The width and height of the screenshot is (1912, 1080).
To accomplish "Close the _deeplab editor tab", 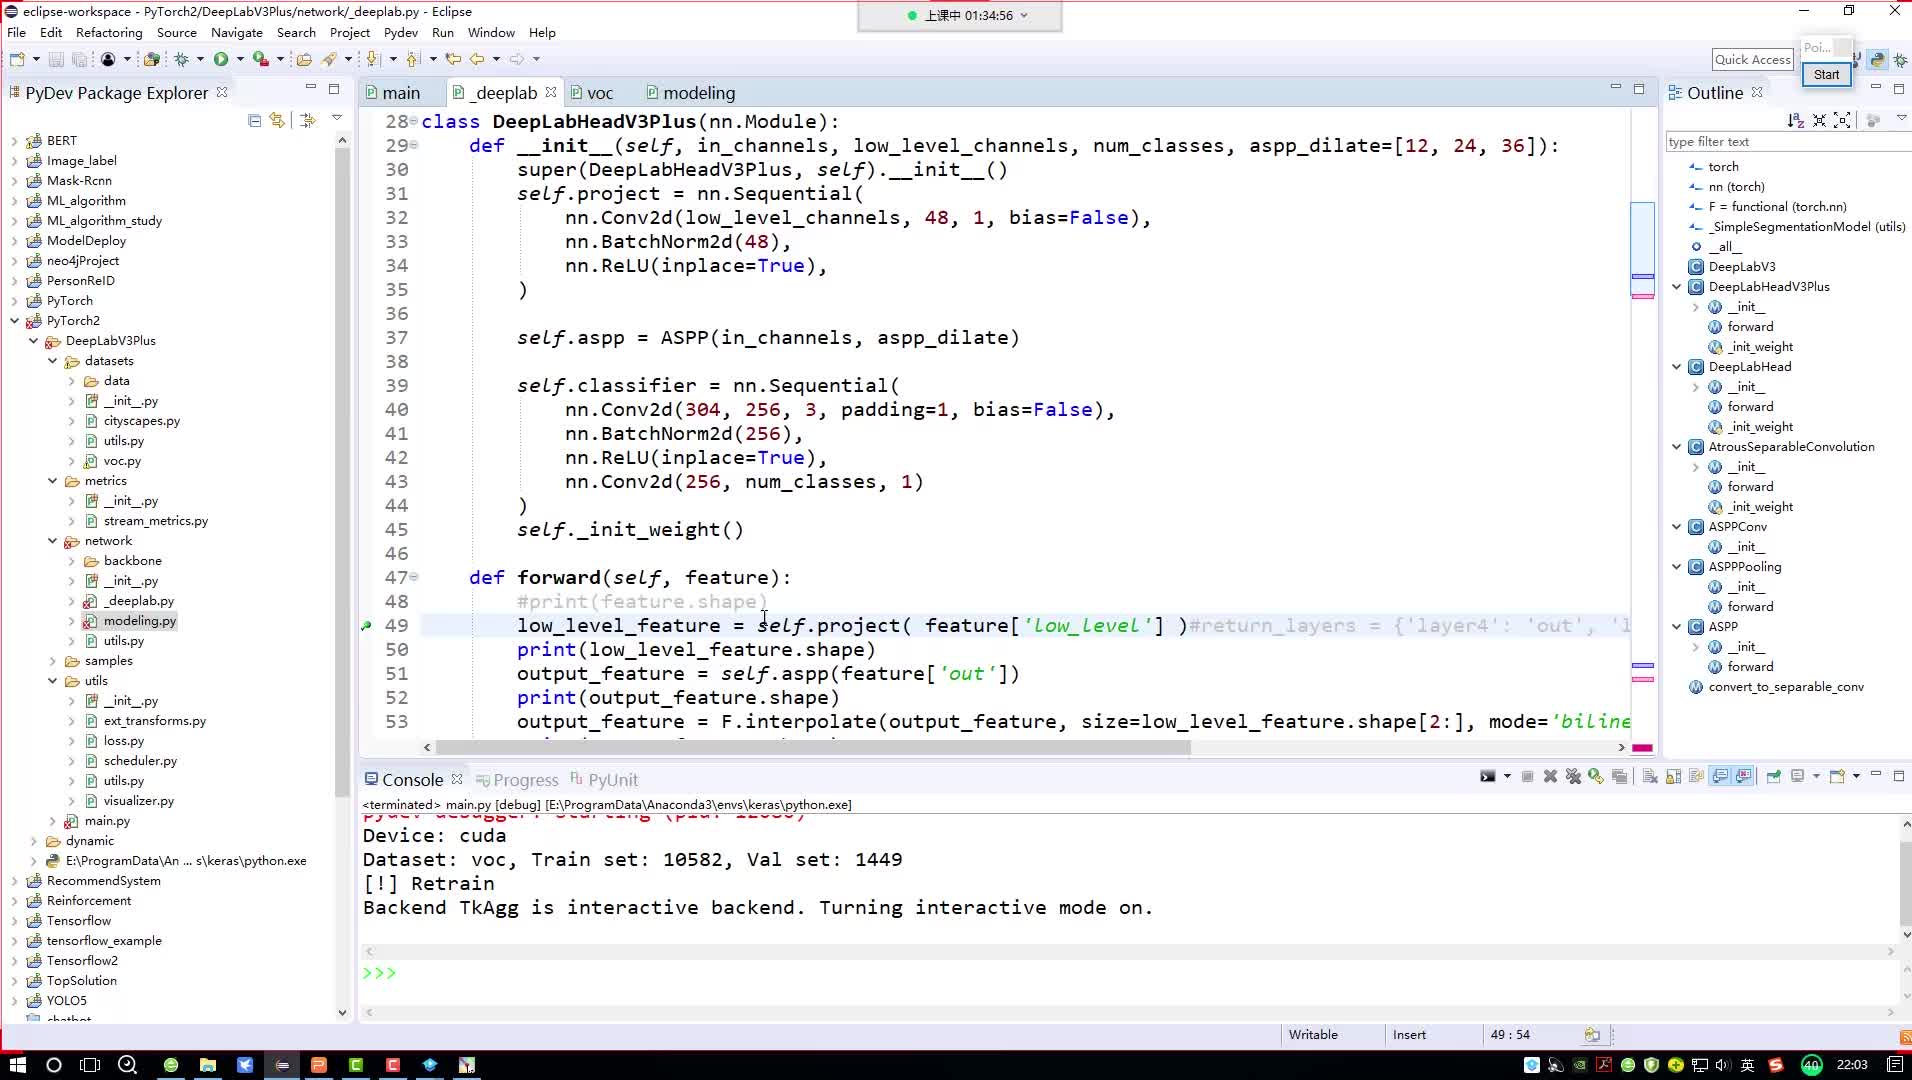I will pyautogui.click(x=551, y=92).
